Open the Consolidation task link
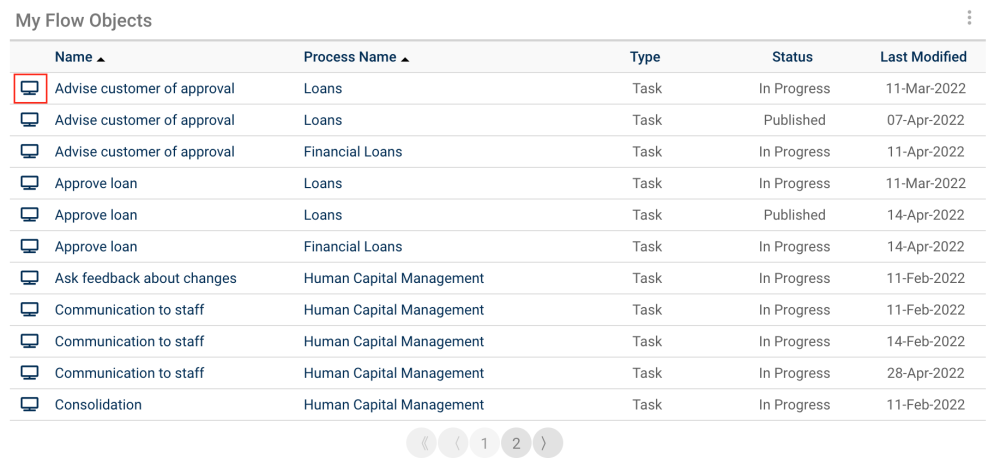Screen dimensions: 1000x470 tap(98, 405)
